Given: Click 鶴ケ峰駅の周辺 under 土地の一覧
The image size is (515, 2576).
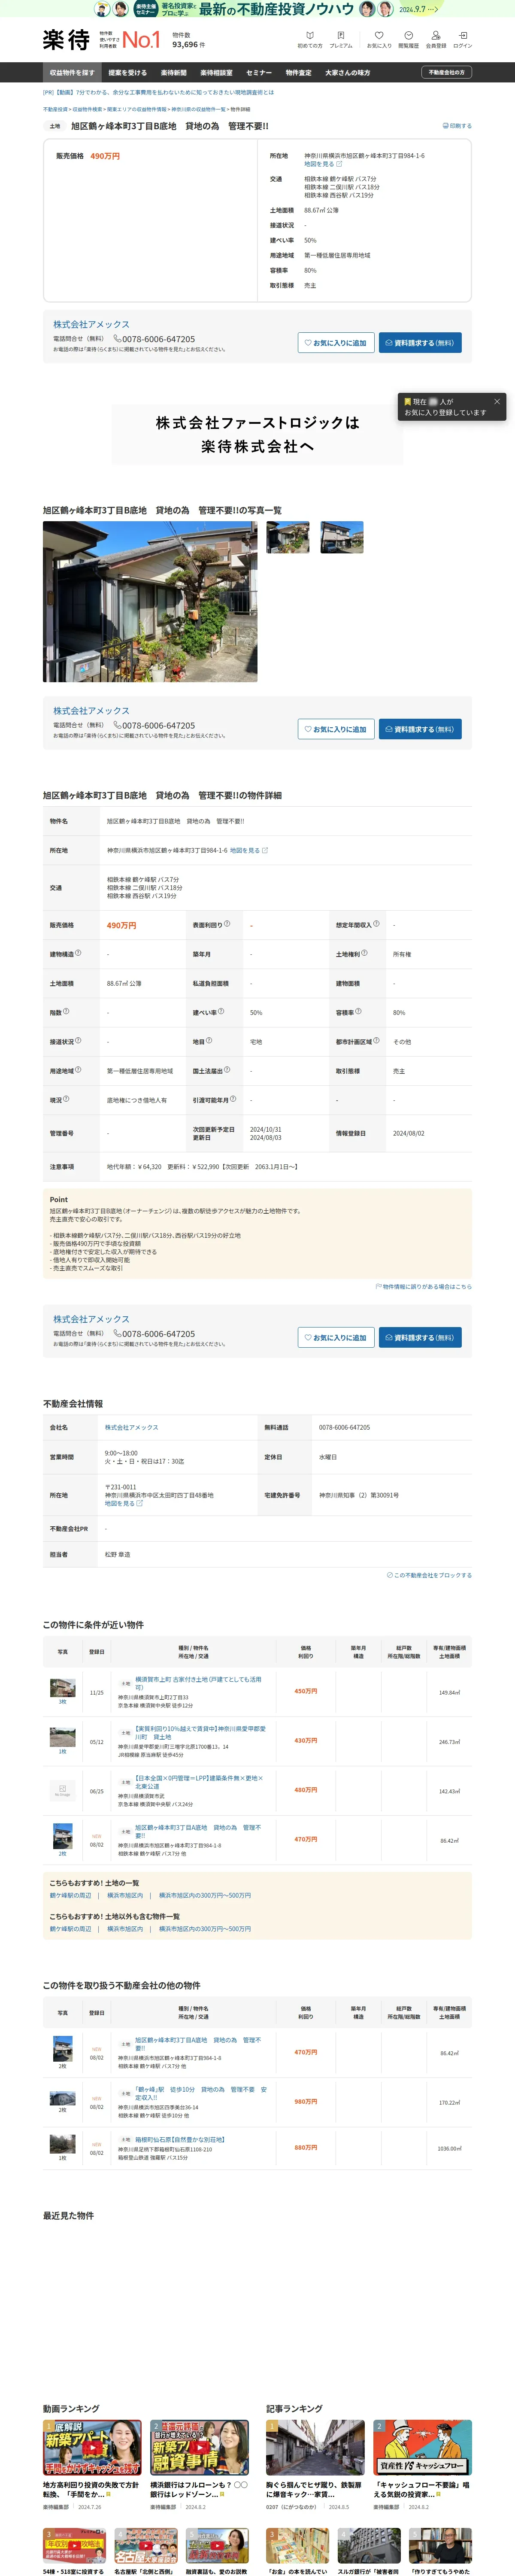Looking at the screenshot, I should 70,1895.
